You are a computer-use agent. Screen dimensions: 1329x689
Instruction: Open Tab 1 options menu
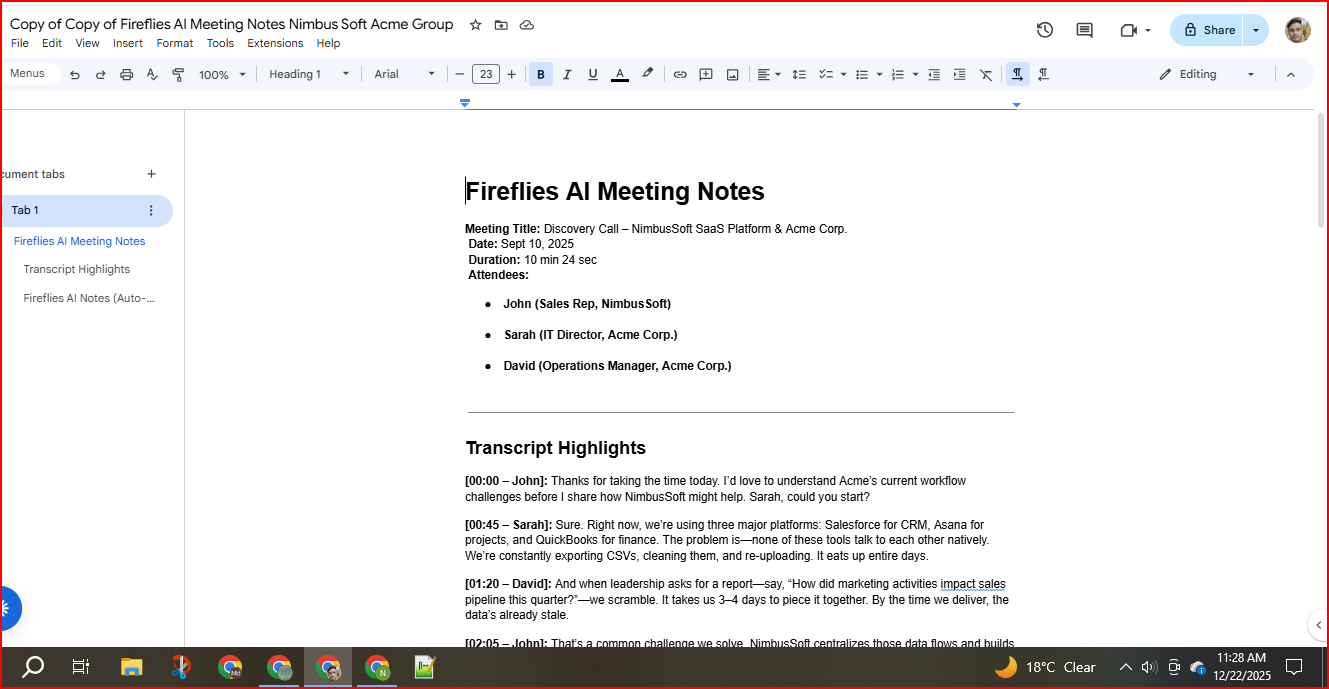151,210
